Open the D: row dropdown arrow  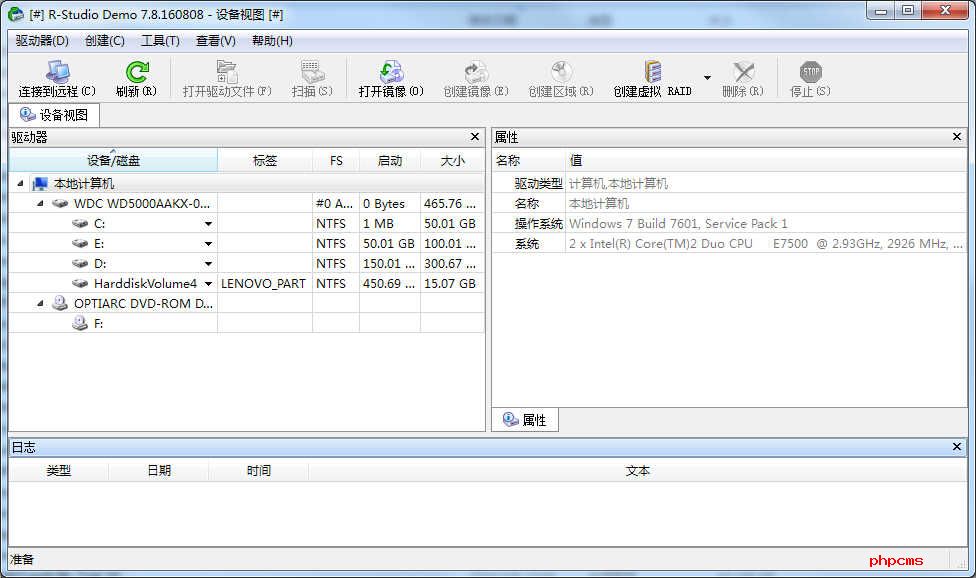click(x=209, y=264)
